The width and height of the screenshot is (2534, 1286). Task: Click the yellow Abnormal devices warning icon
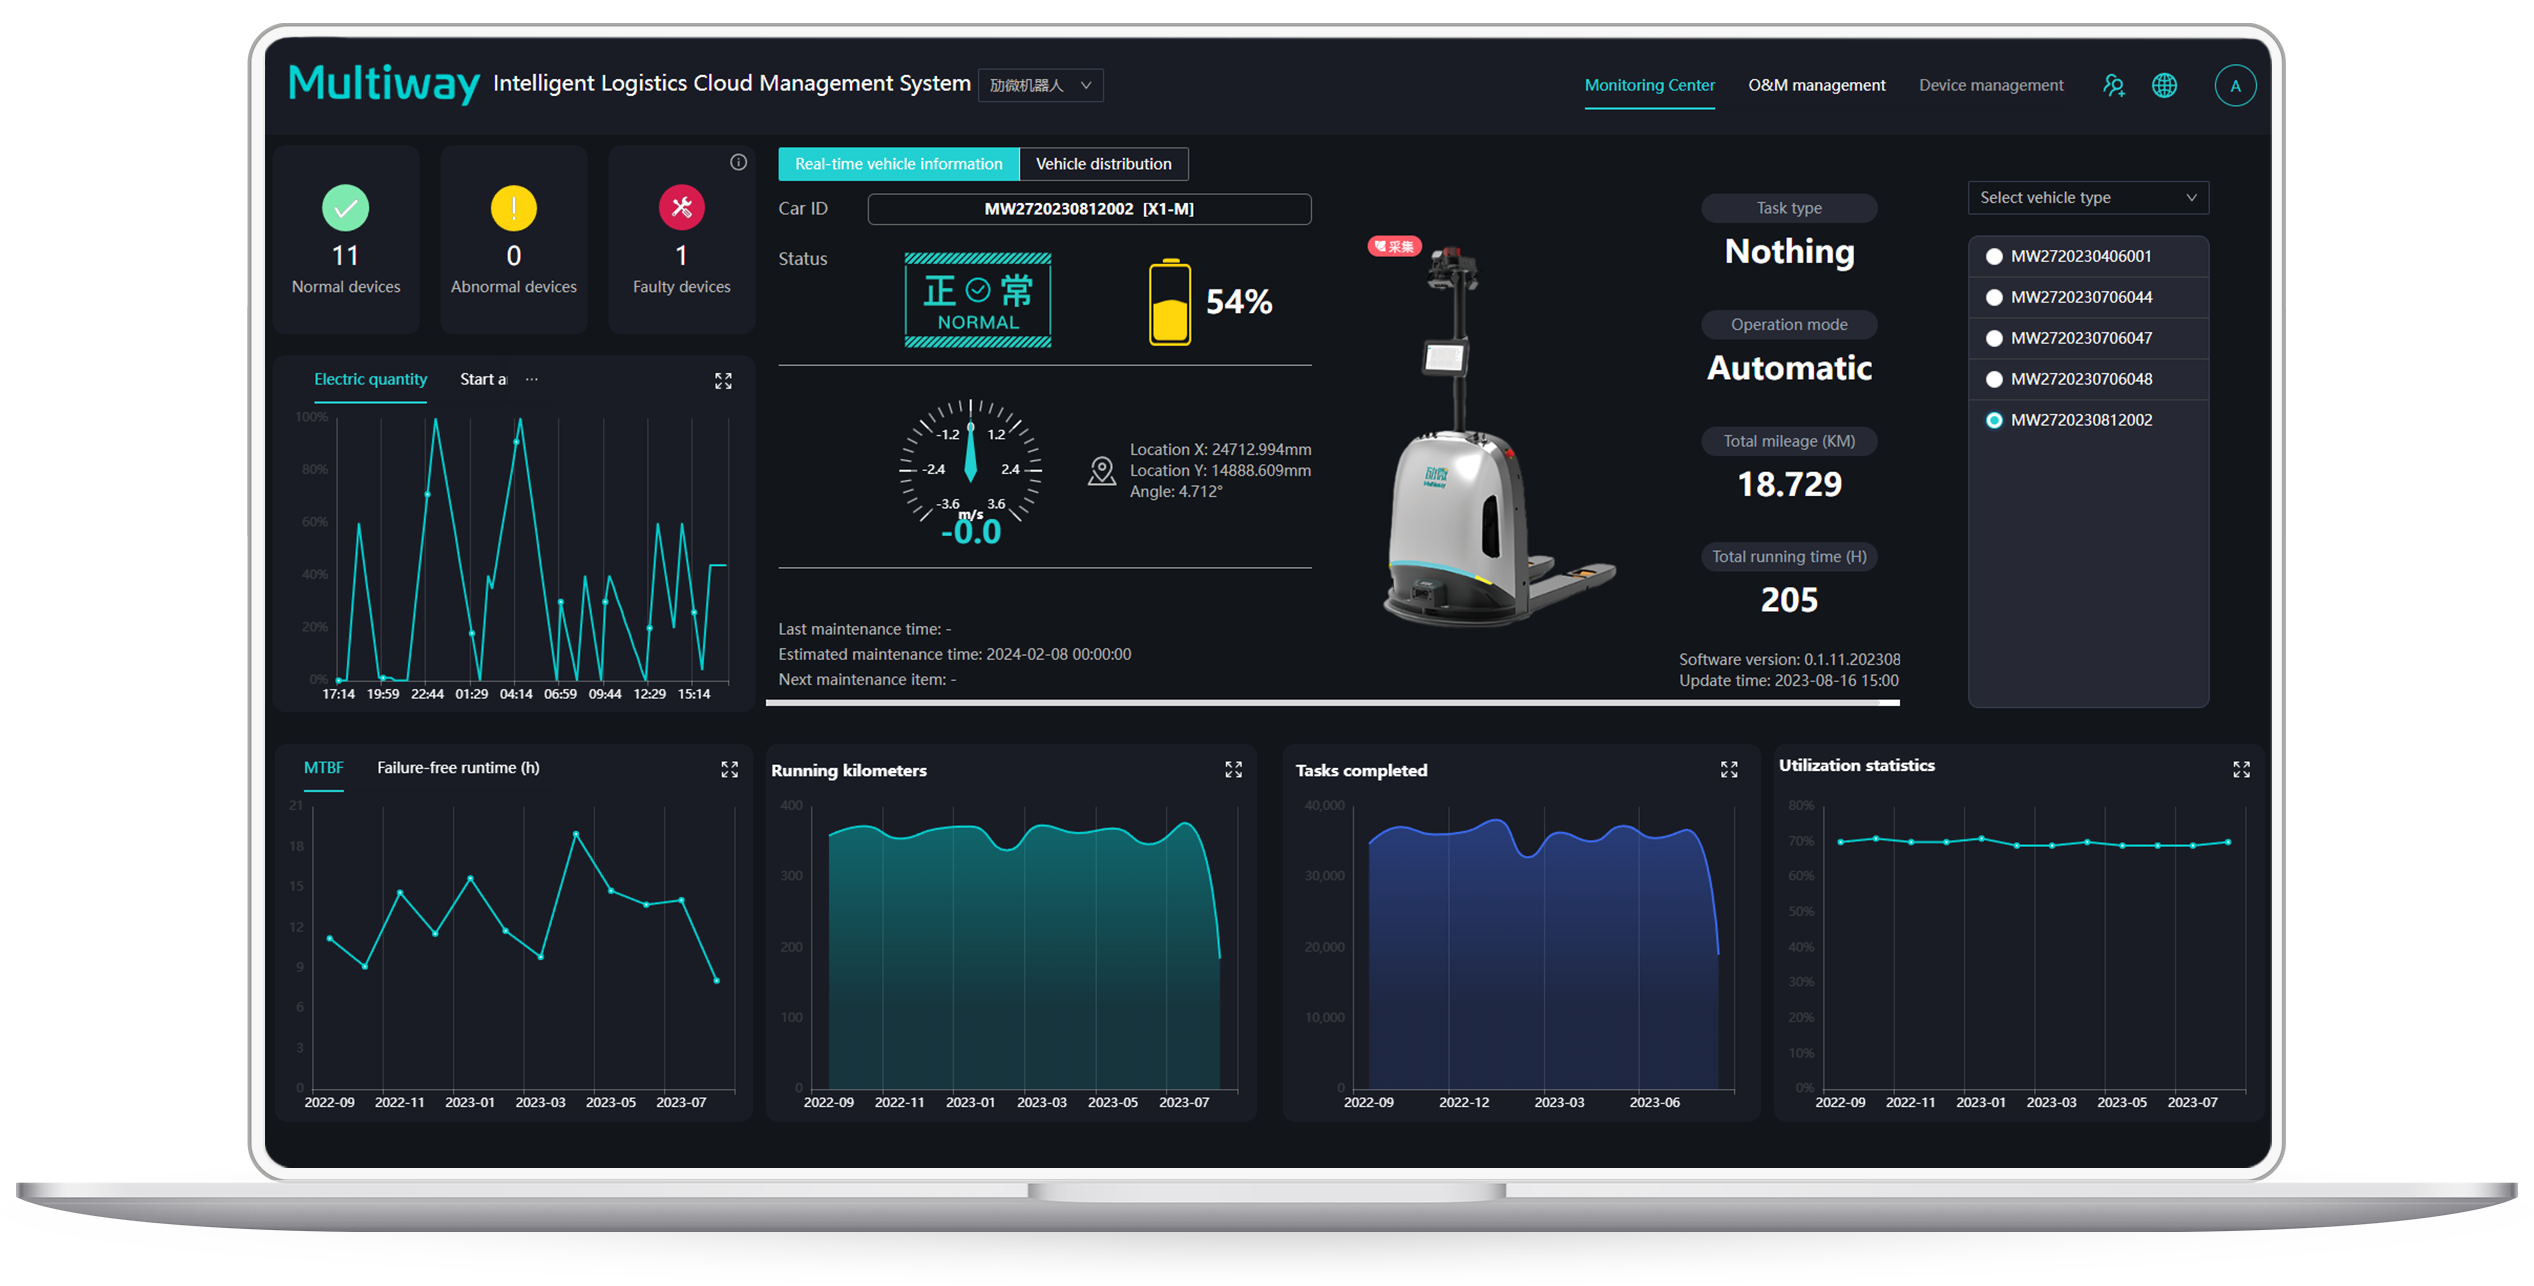[513, 208]
